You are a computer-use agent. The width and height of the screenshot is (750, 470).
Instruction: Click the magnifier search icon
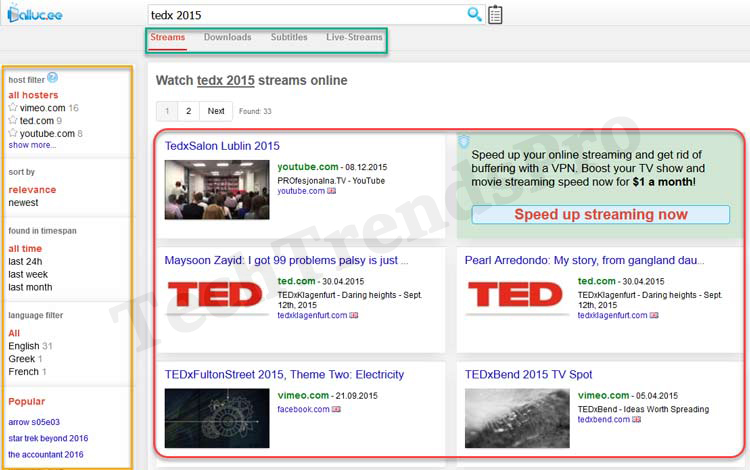pos(474,14)
